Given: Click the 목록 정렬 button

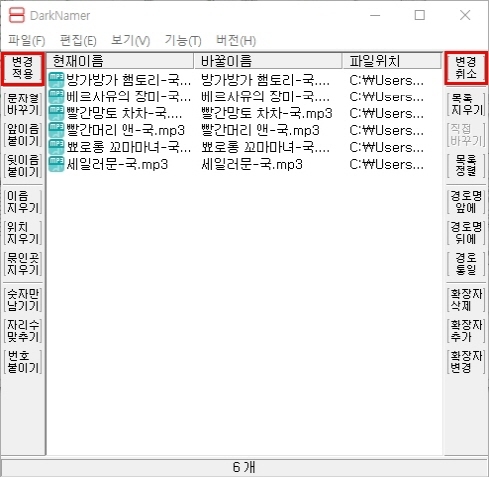Looking at the screenshot, I should (466, 166).
